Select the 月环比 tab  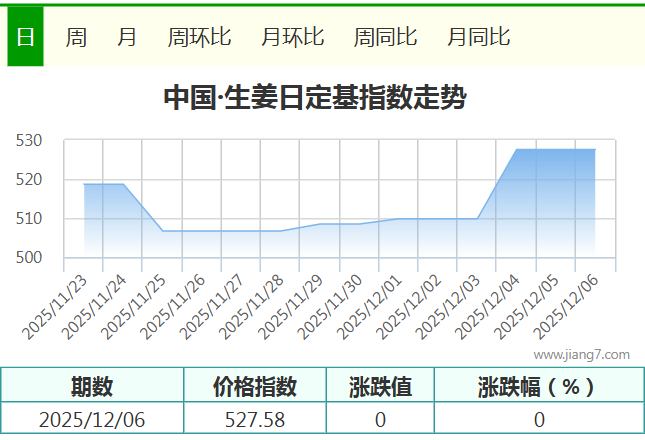(292, 37)
